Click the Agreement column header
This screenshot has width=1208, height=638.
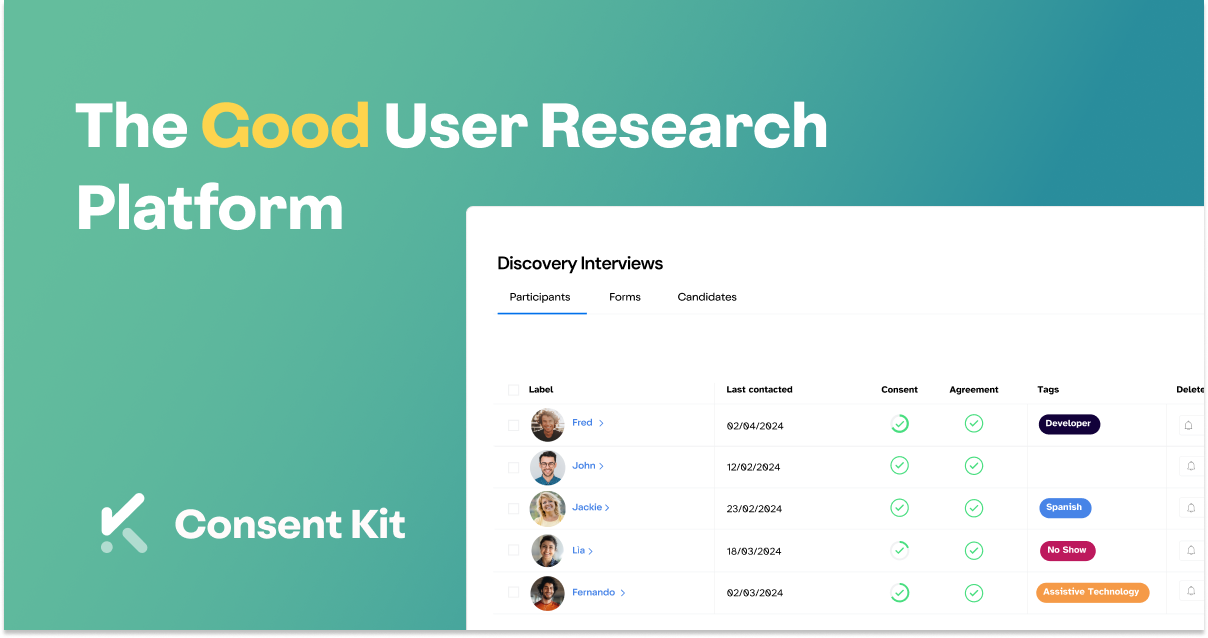(x=974, y=390)
